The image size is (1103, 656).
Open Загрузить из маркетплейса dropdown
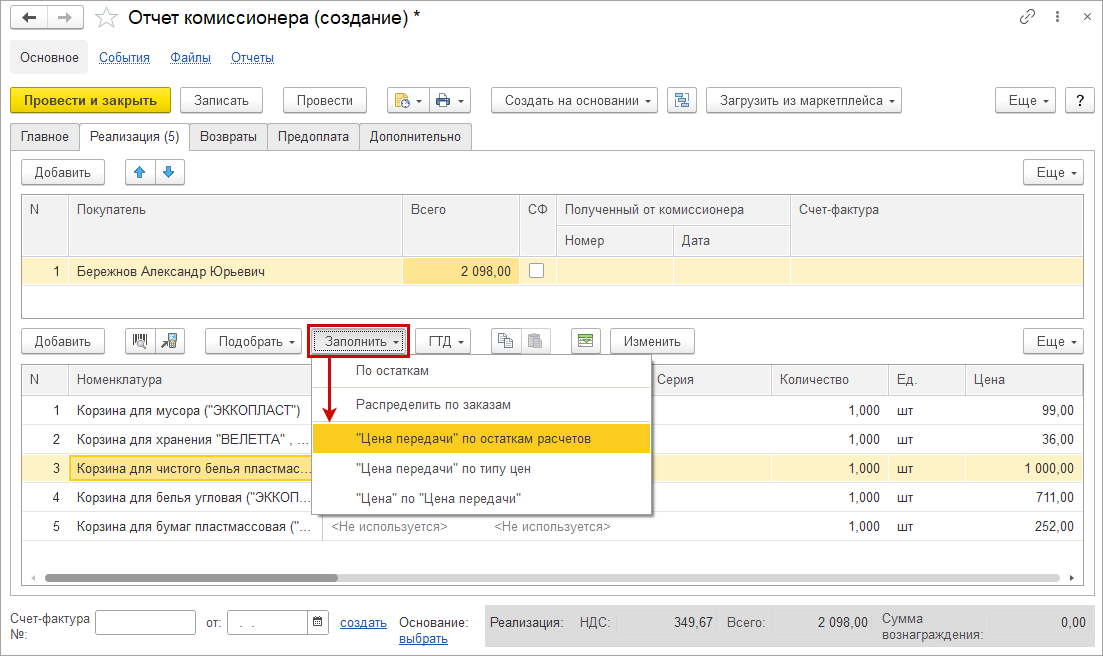(804, 100)
